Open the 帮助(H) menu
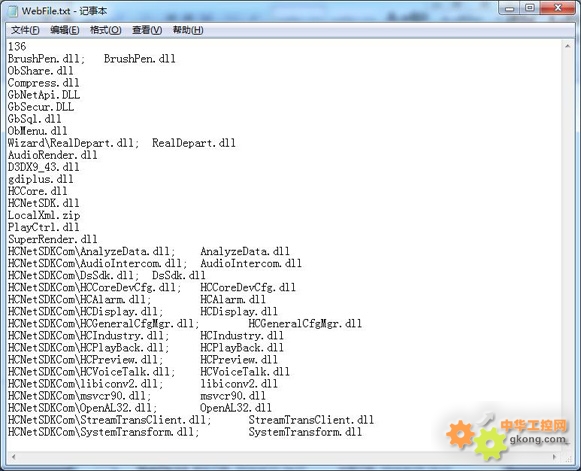 tap(188, 30)
